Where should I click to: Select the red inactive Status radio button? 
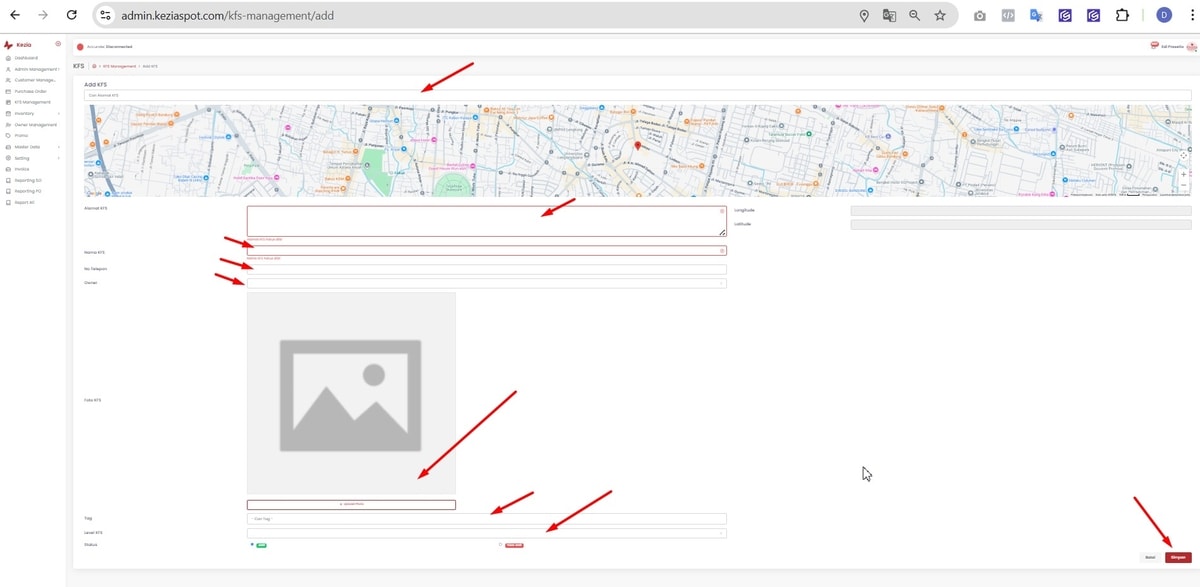tap(500, 545)
